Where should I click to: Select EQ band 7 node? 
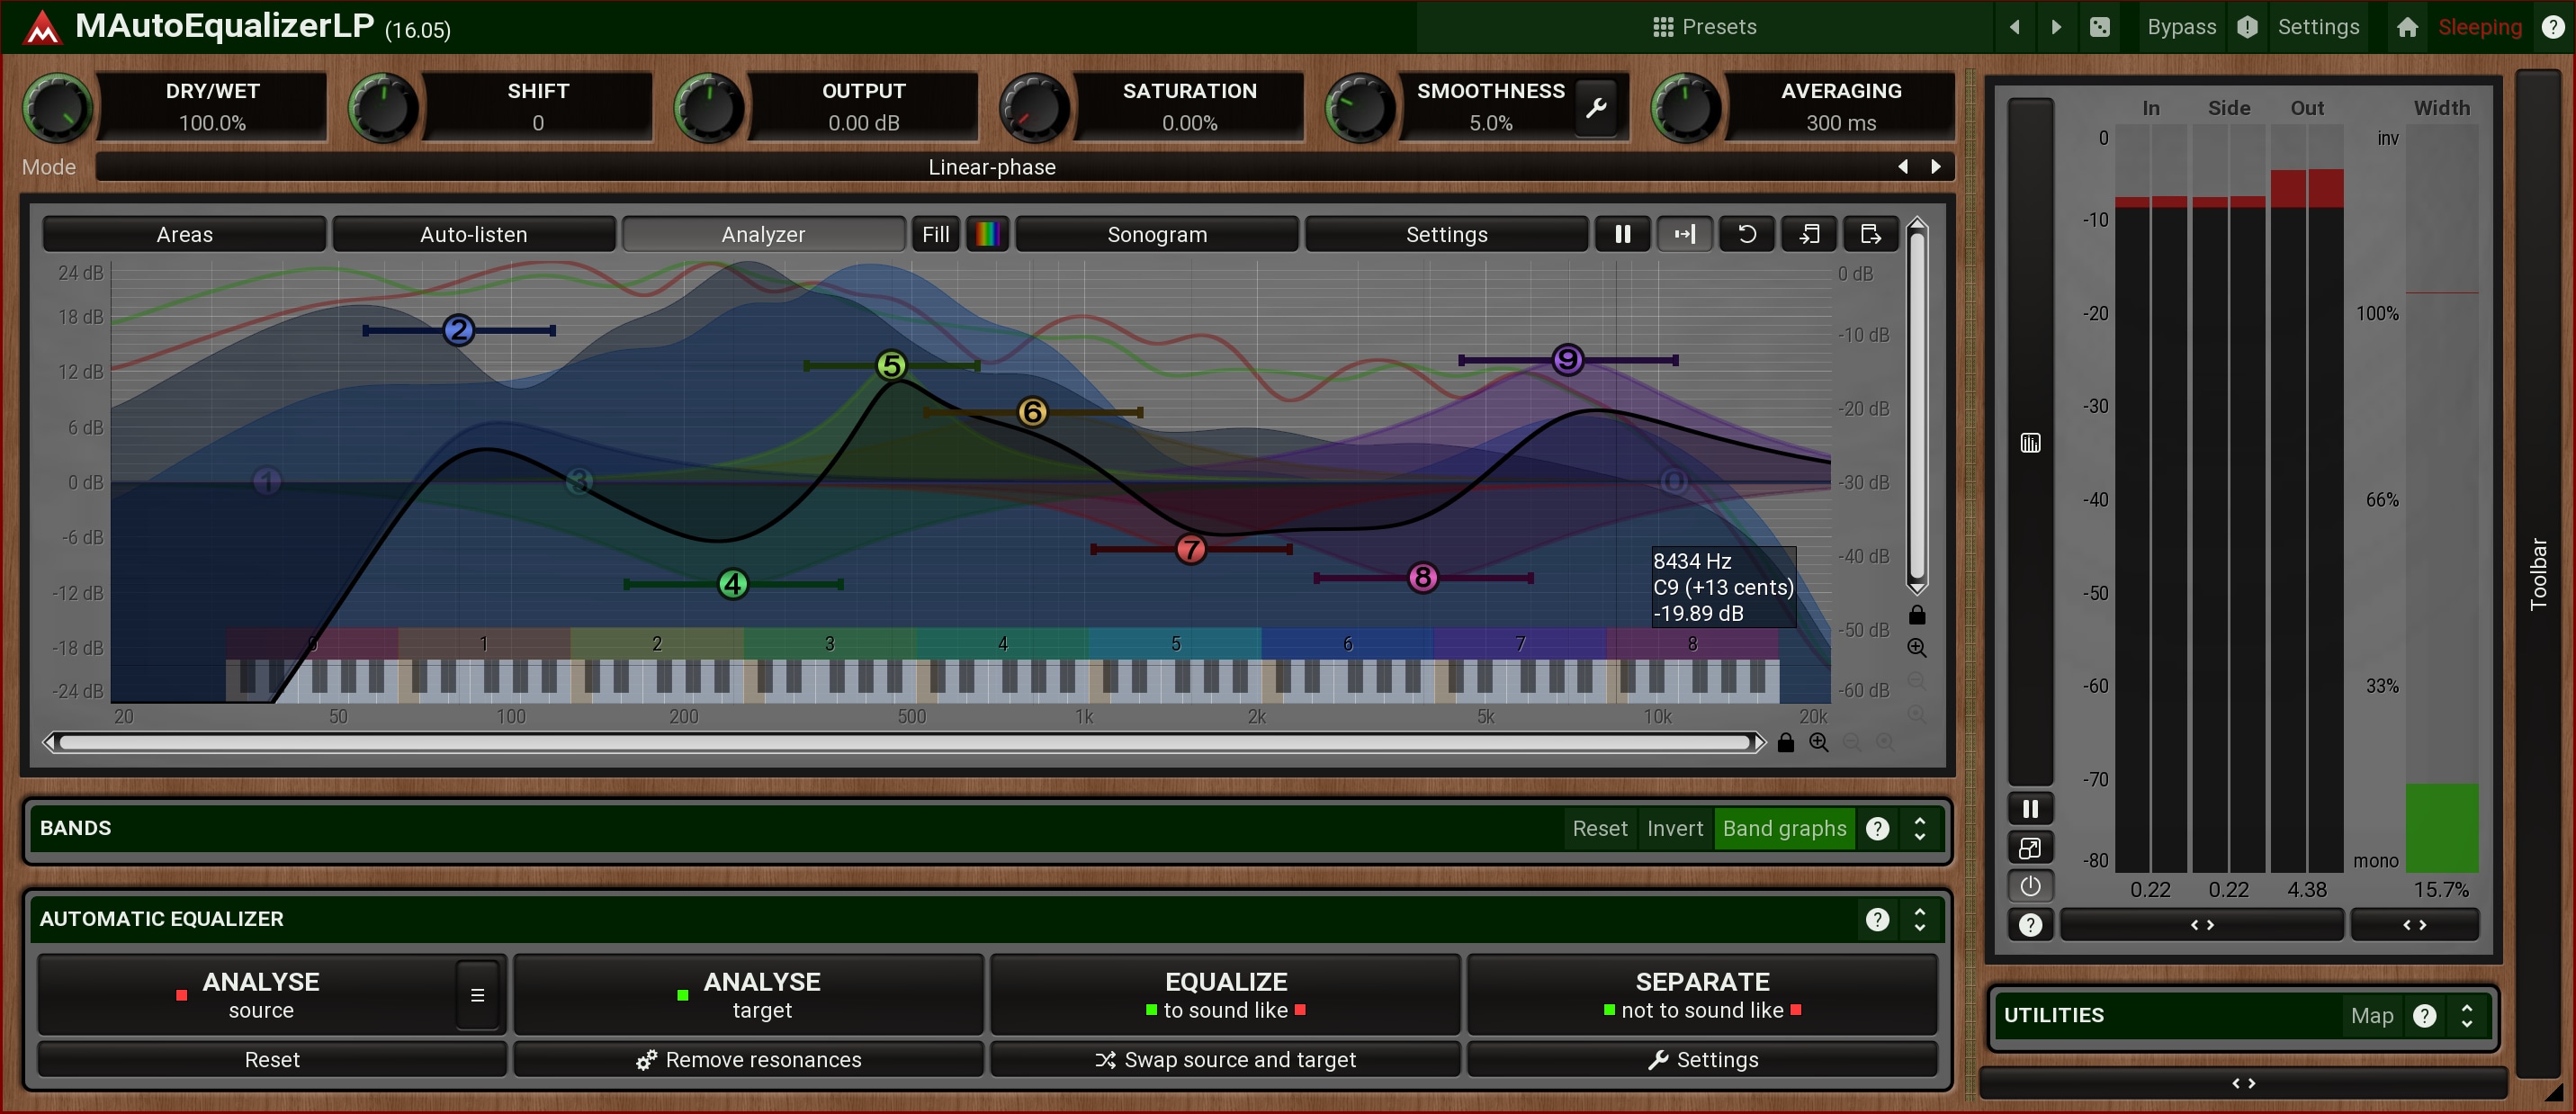coord(1191,549)
